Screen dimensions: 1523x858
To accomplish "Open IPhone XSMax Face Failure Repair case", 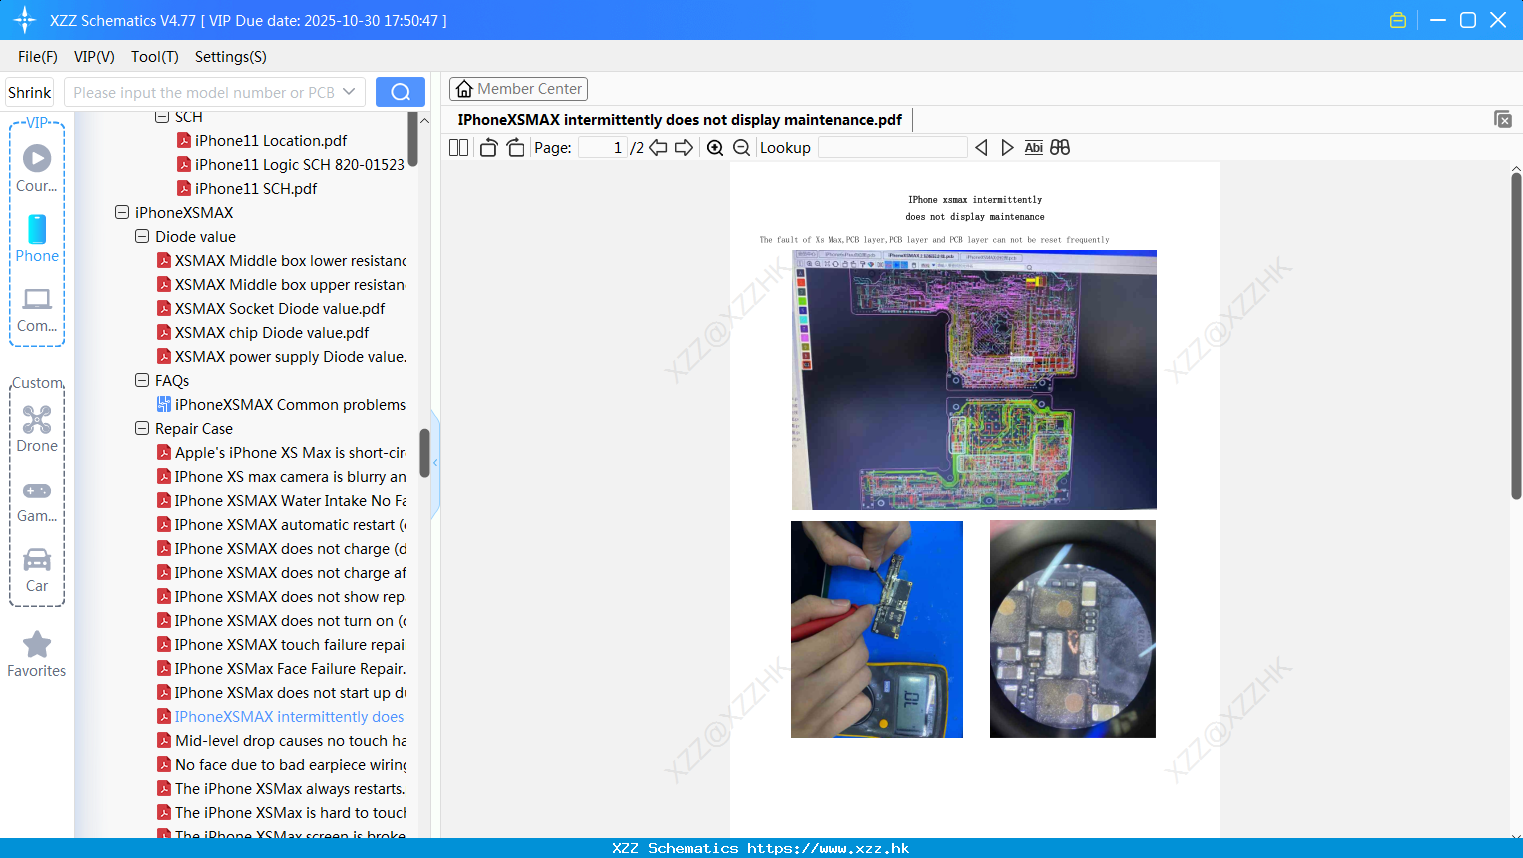I will click(x=281, y=669).
